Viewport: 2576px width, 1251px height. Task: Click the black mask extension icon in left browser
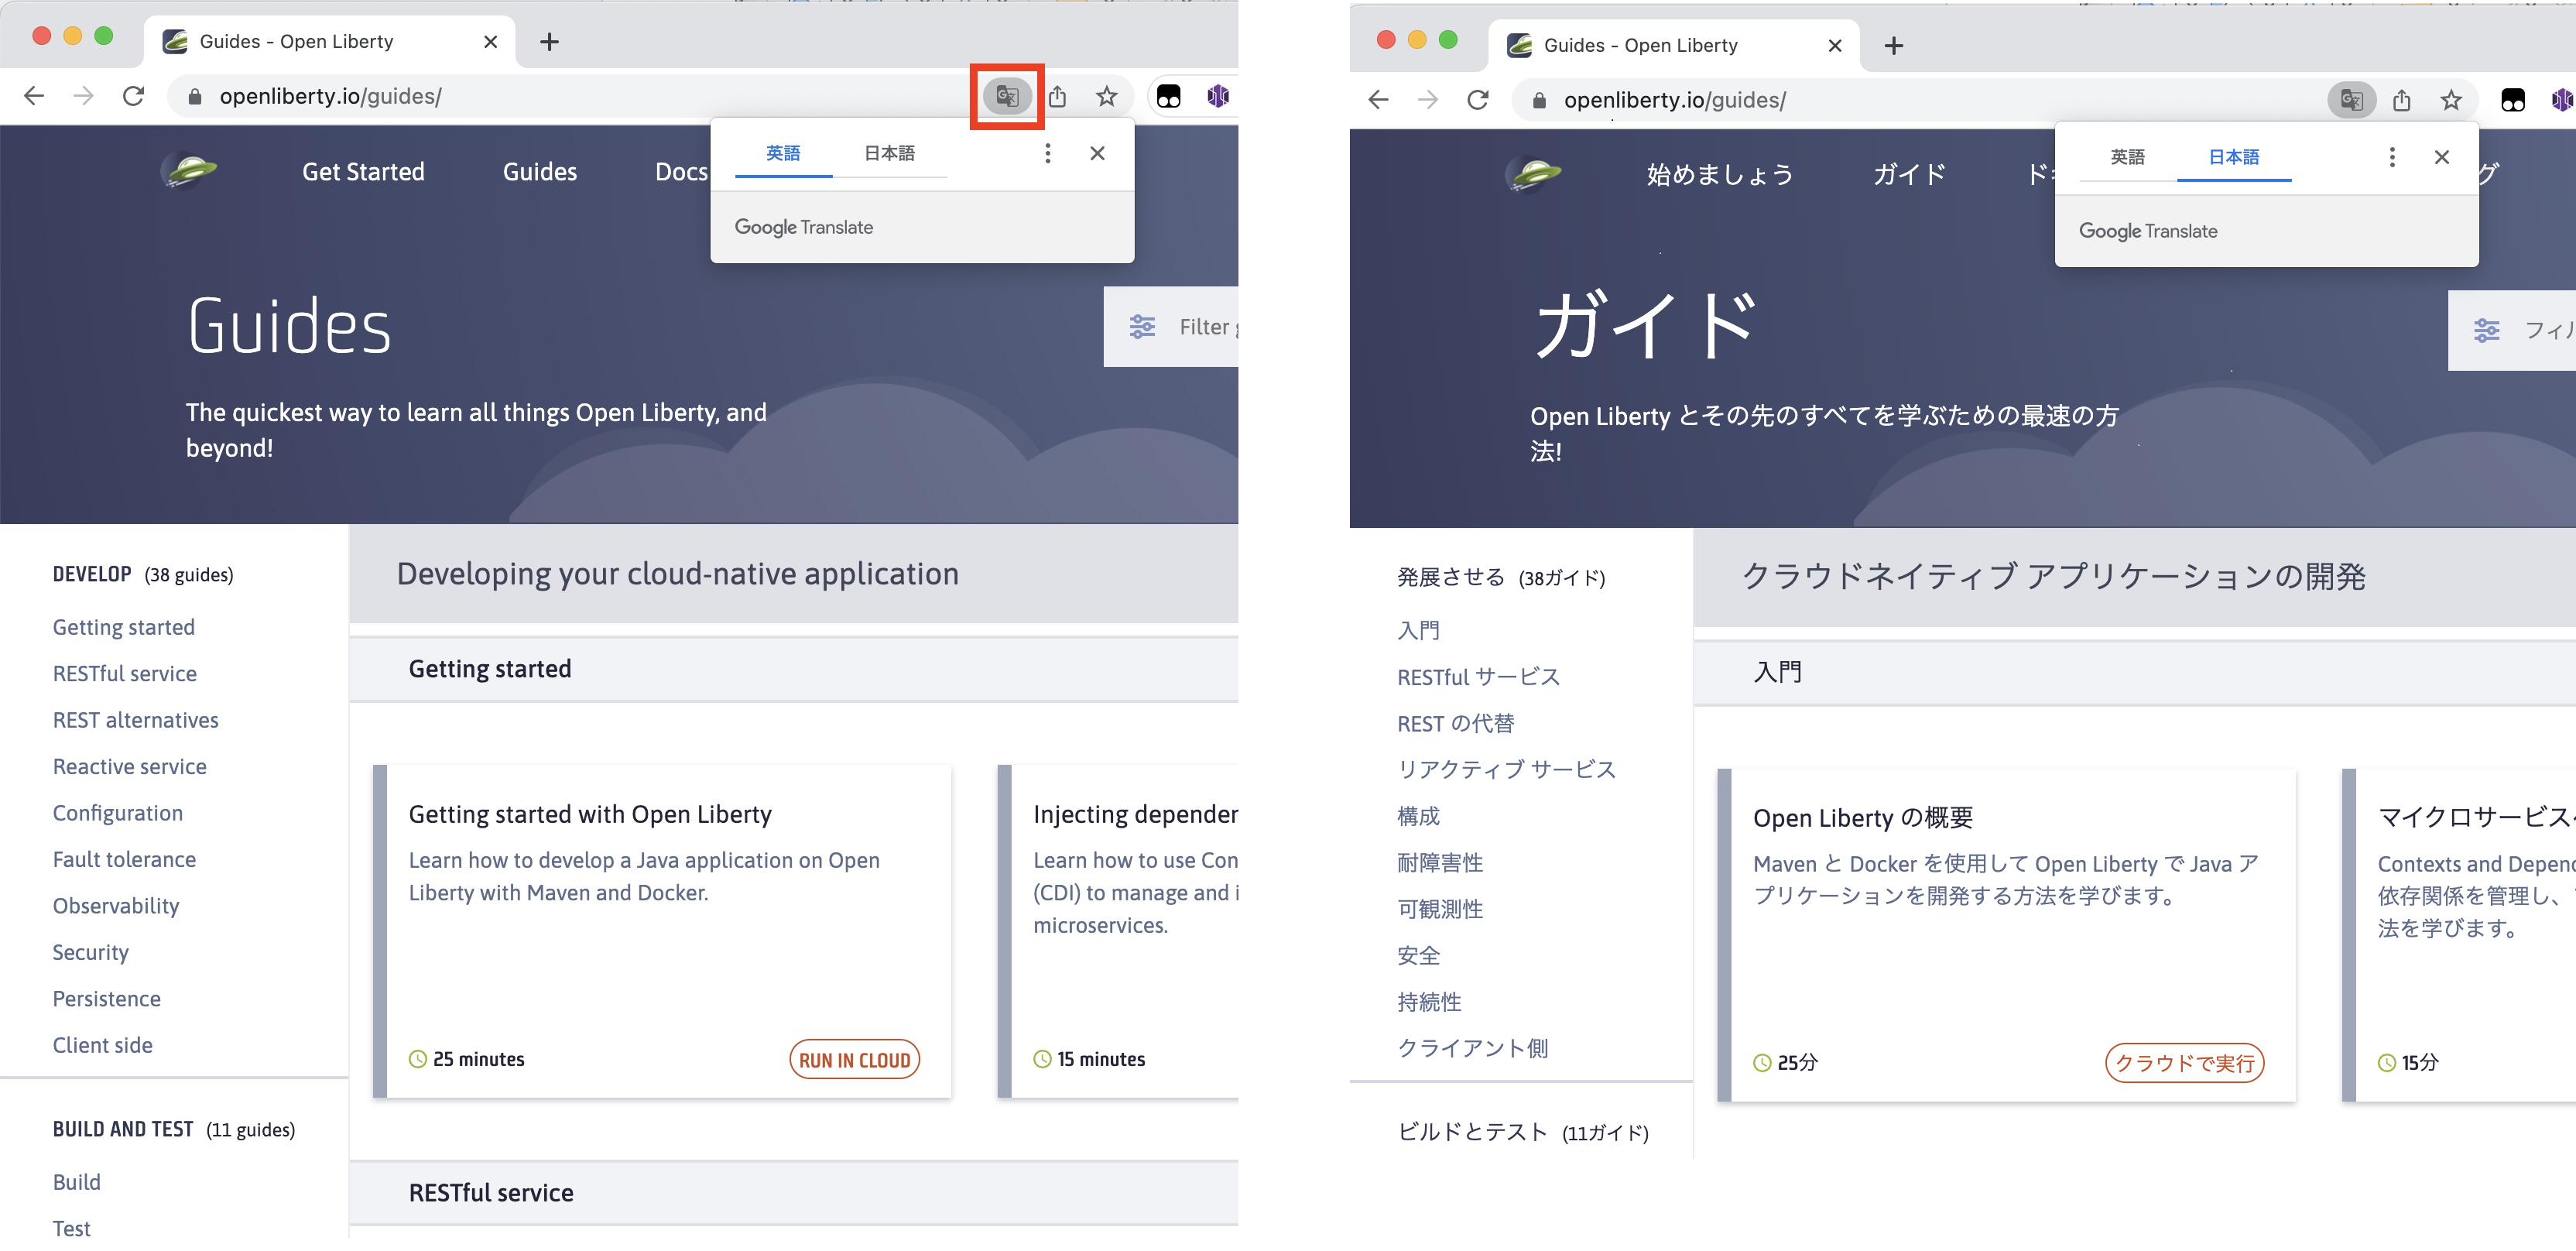(1168, 96)
